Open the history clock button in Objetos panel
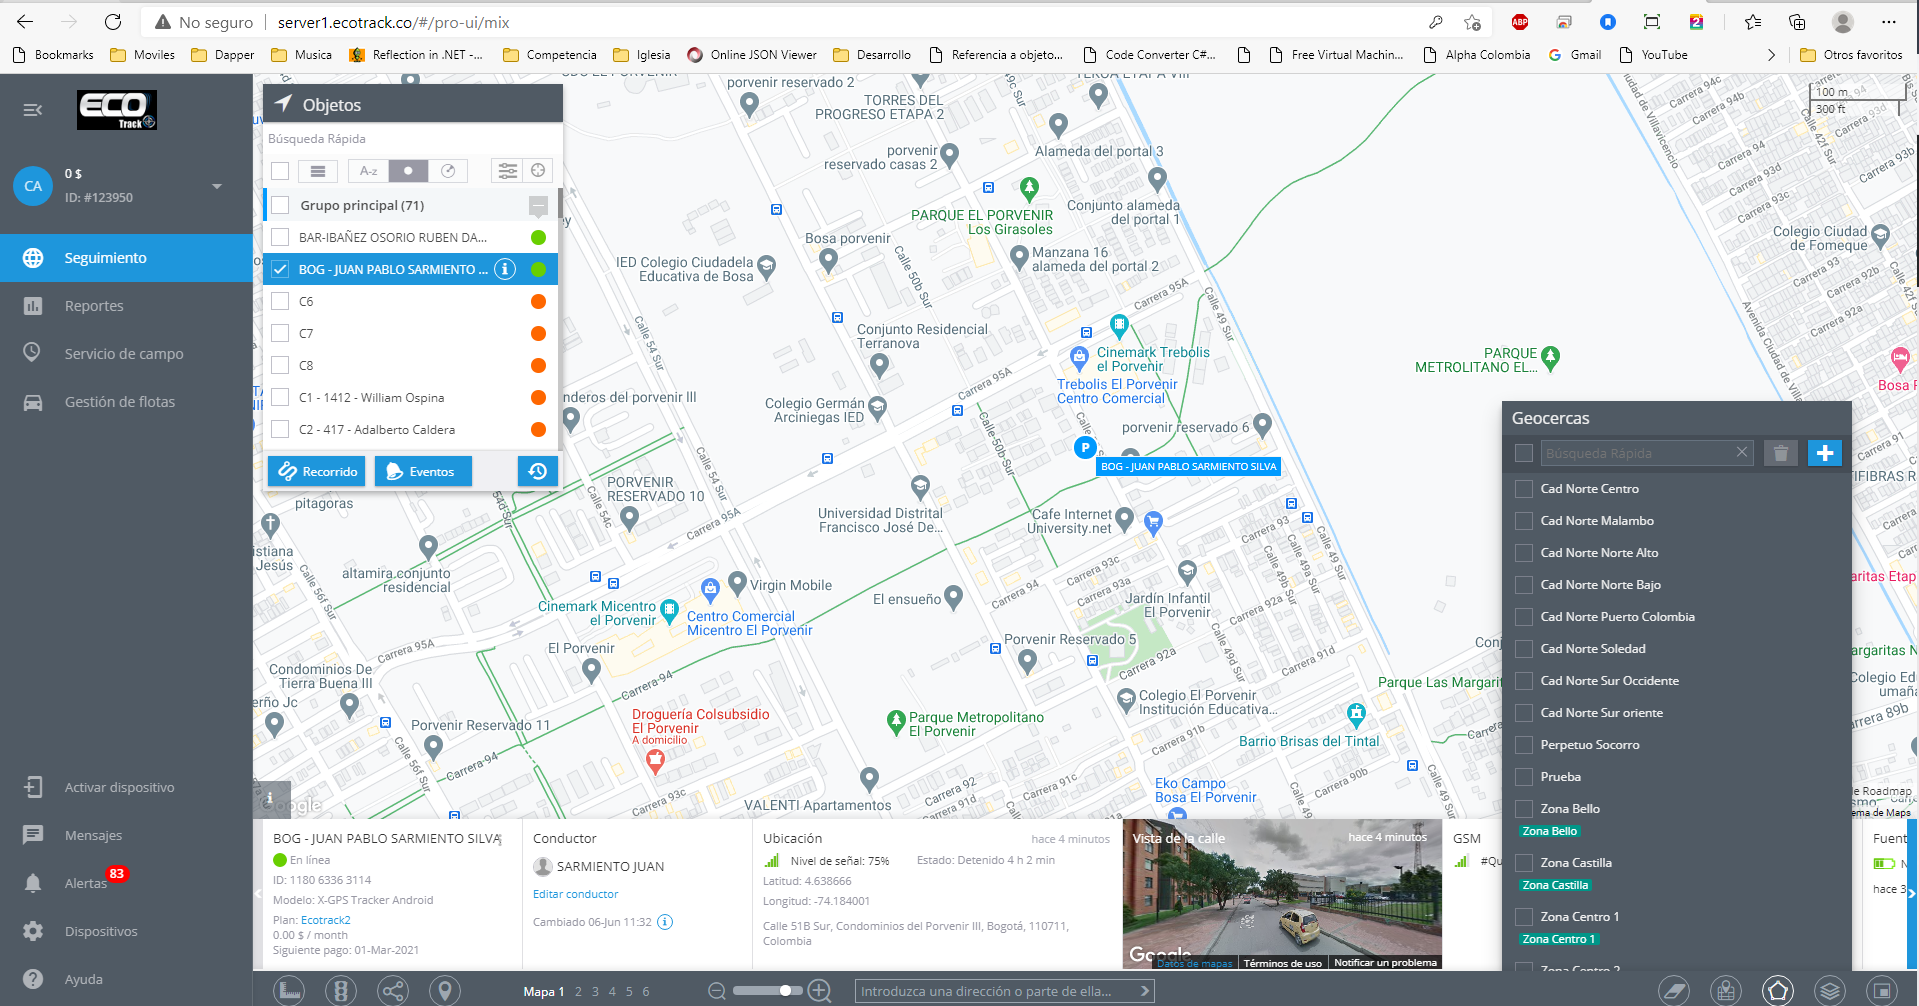The image size is (1919, 1006). (x=537, y=471)
